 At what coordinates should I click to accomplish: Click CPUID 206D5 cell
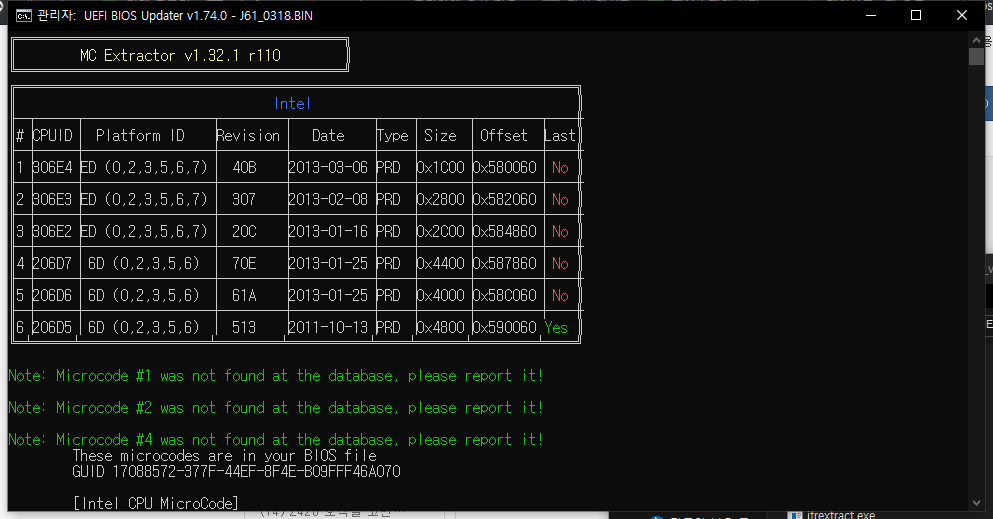point(53,327)
